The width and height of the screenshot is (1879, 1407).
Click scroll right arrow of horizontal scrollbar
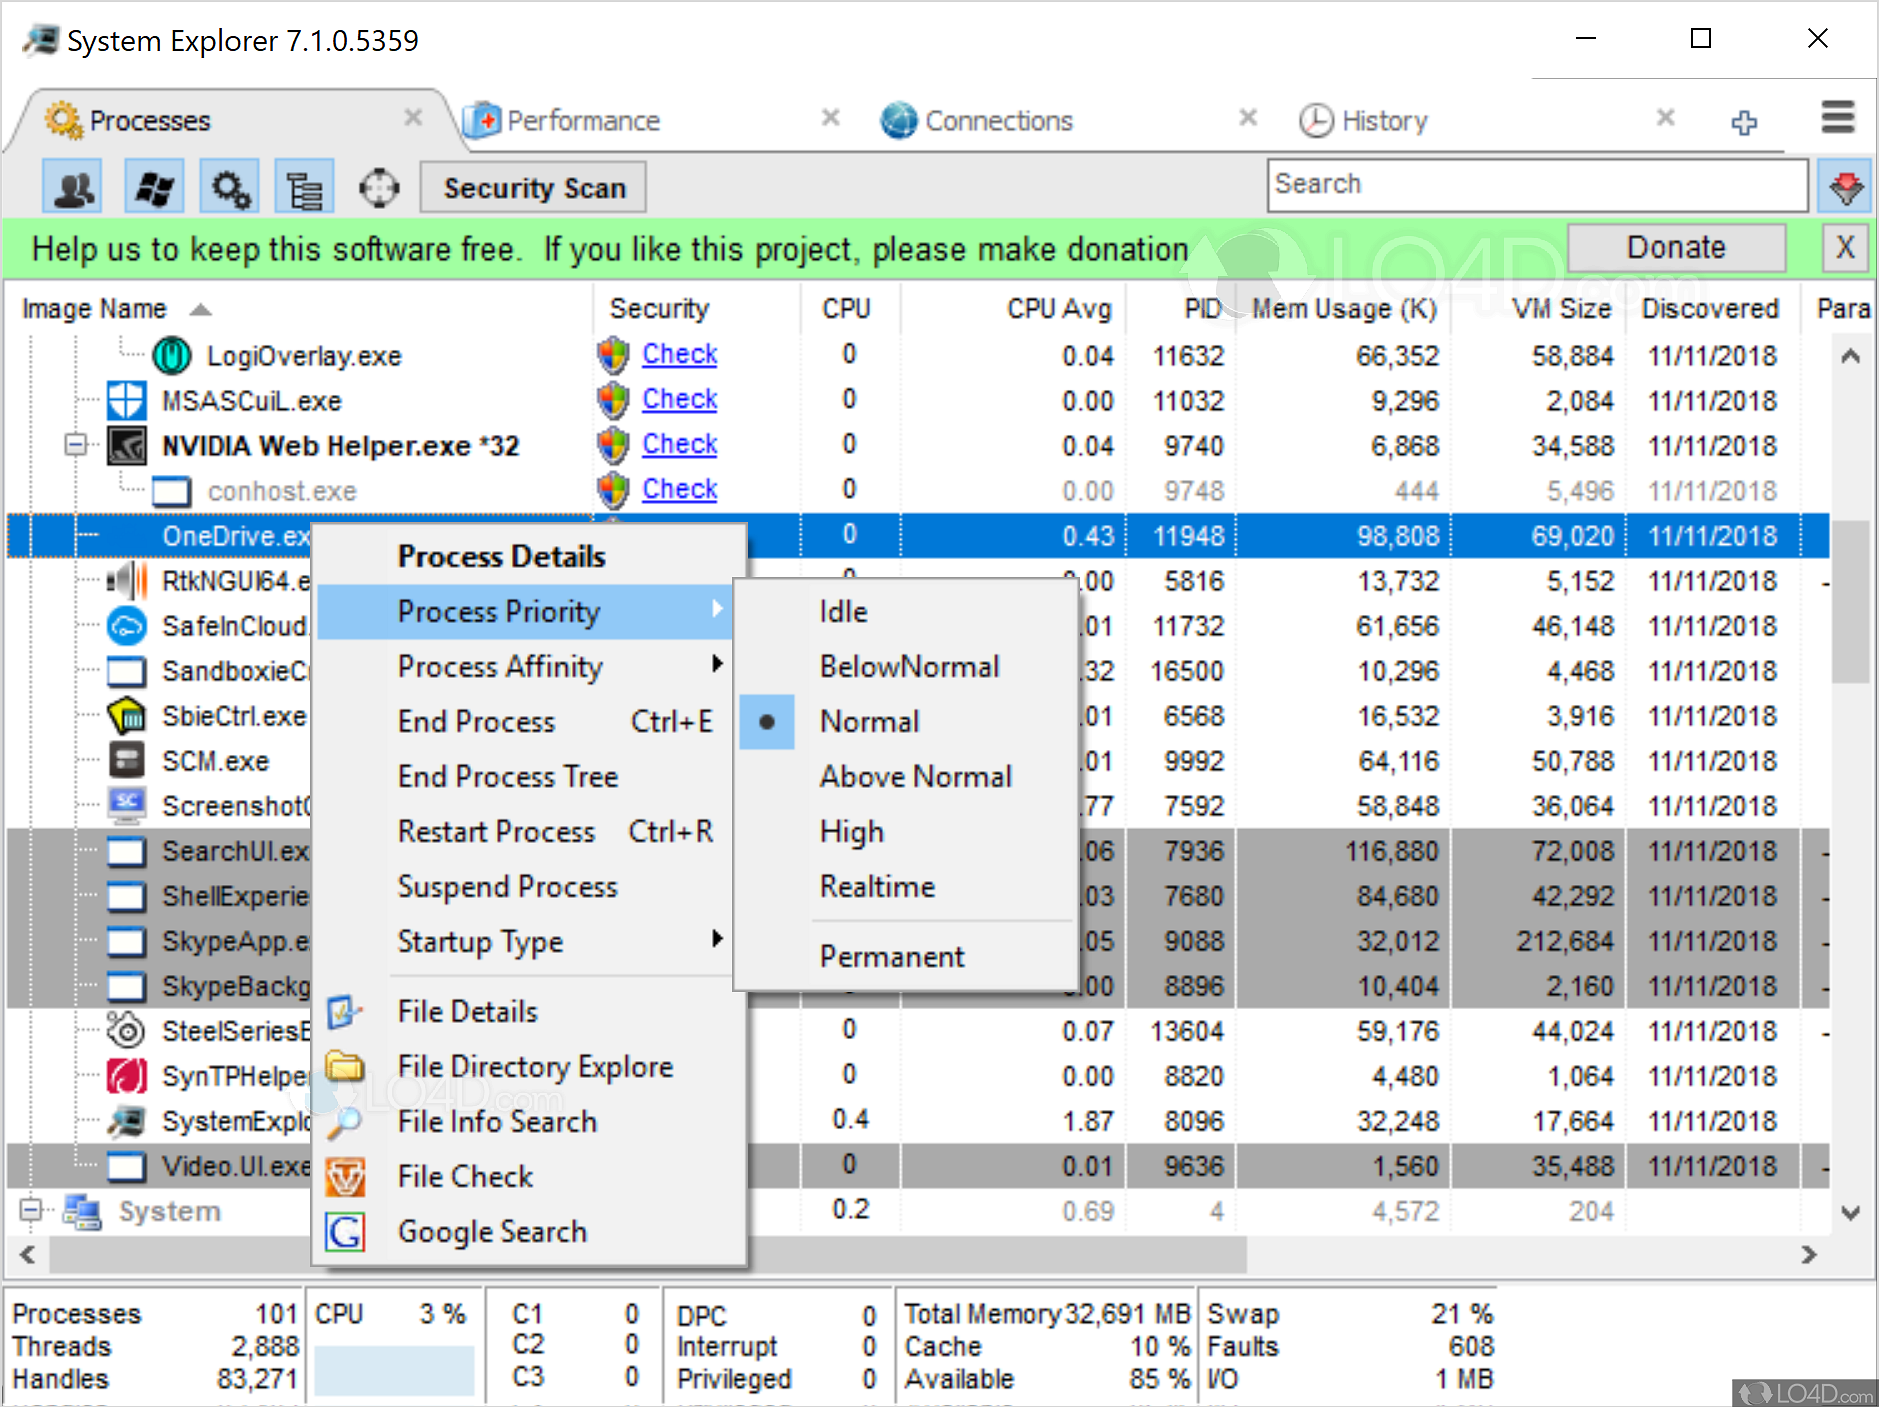[1808, 1254]
